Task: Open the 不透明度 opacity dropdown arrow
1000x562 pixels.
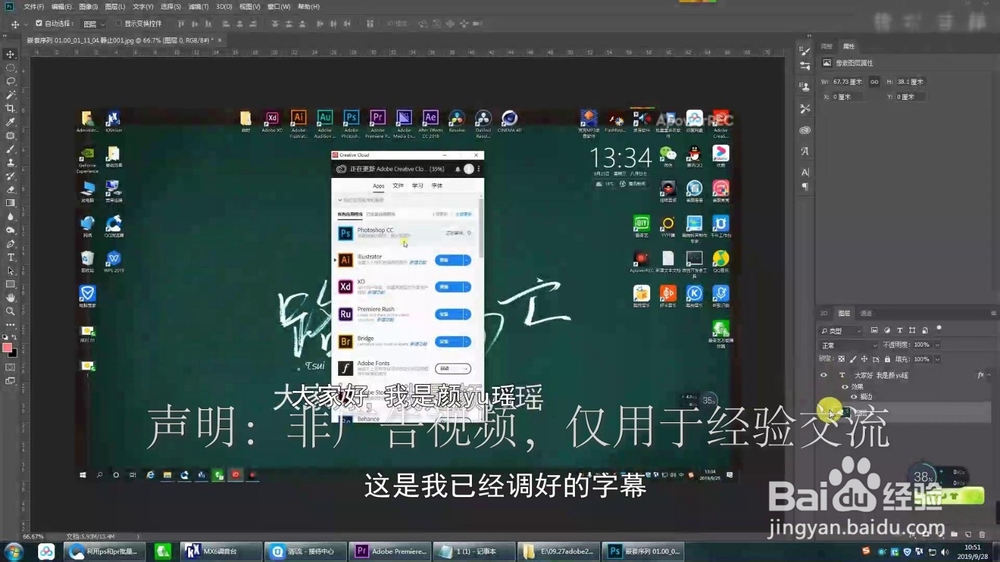Action: pos(937,345)
